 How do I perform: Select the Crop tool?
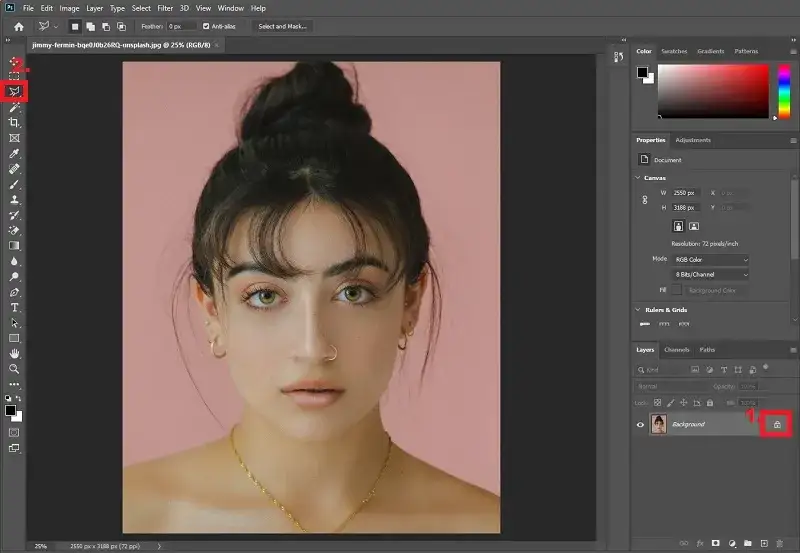14,122
